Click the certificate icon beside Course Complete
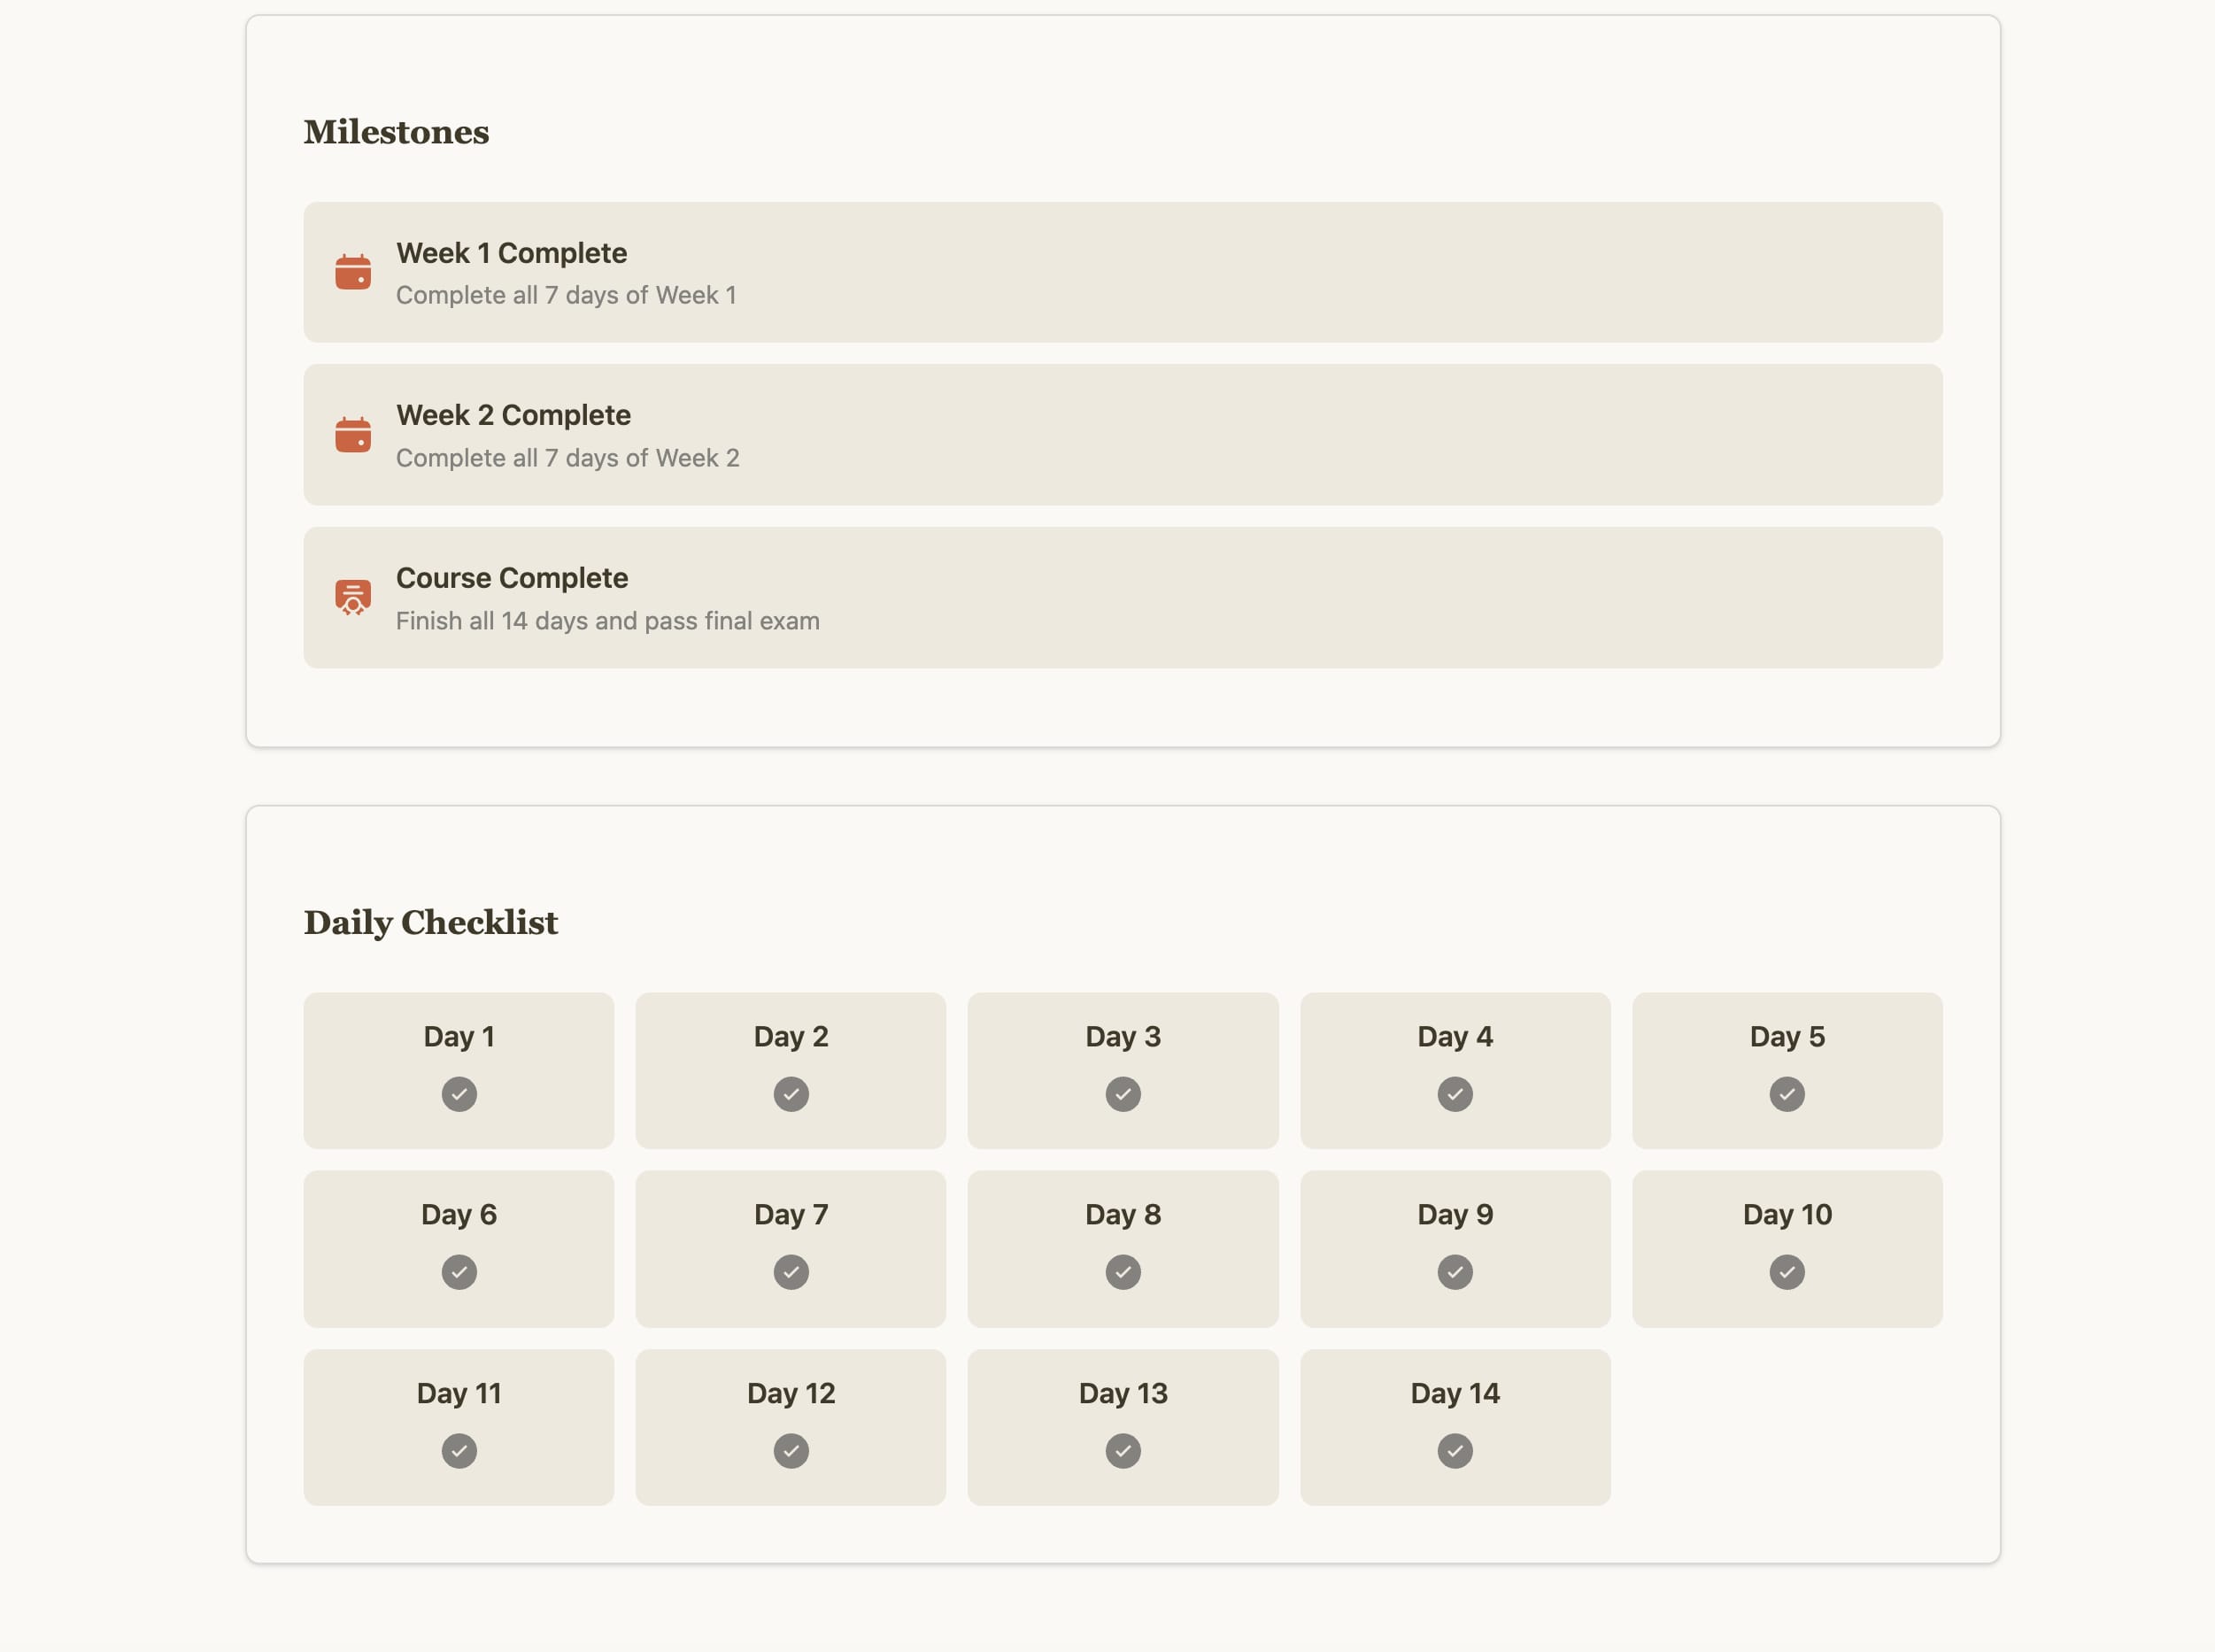 point(353,597)
